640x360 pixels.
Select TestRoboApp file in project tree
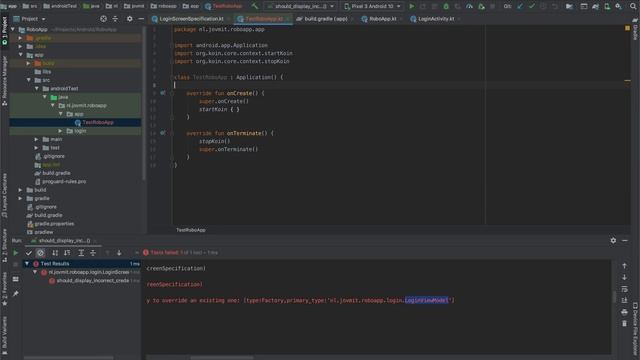(x=98, y=122)
